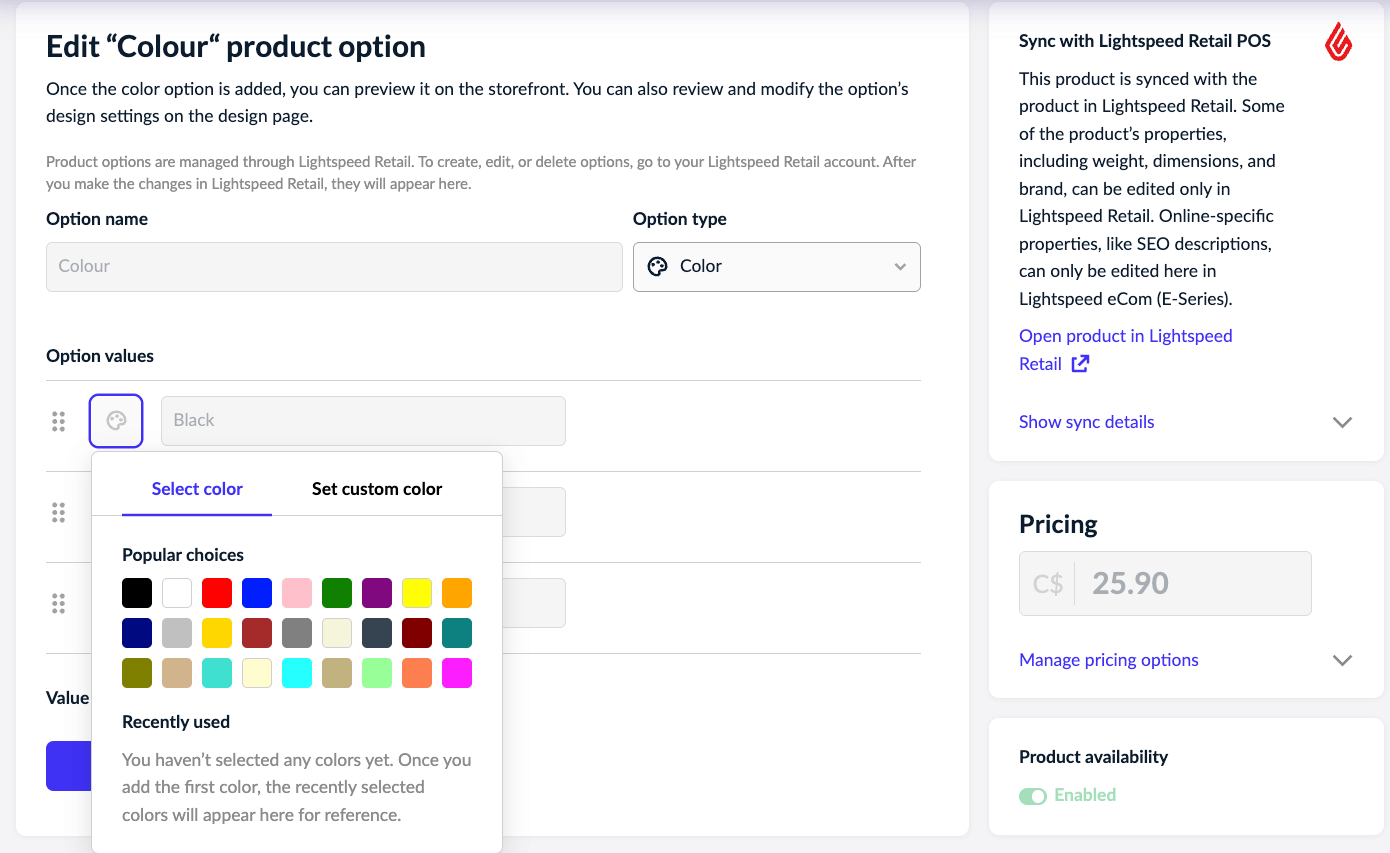Toggle the Product availability Enabled switch
Image resolution: width=1390 pixels, height=853 pixels.
click(1033, 796)
